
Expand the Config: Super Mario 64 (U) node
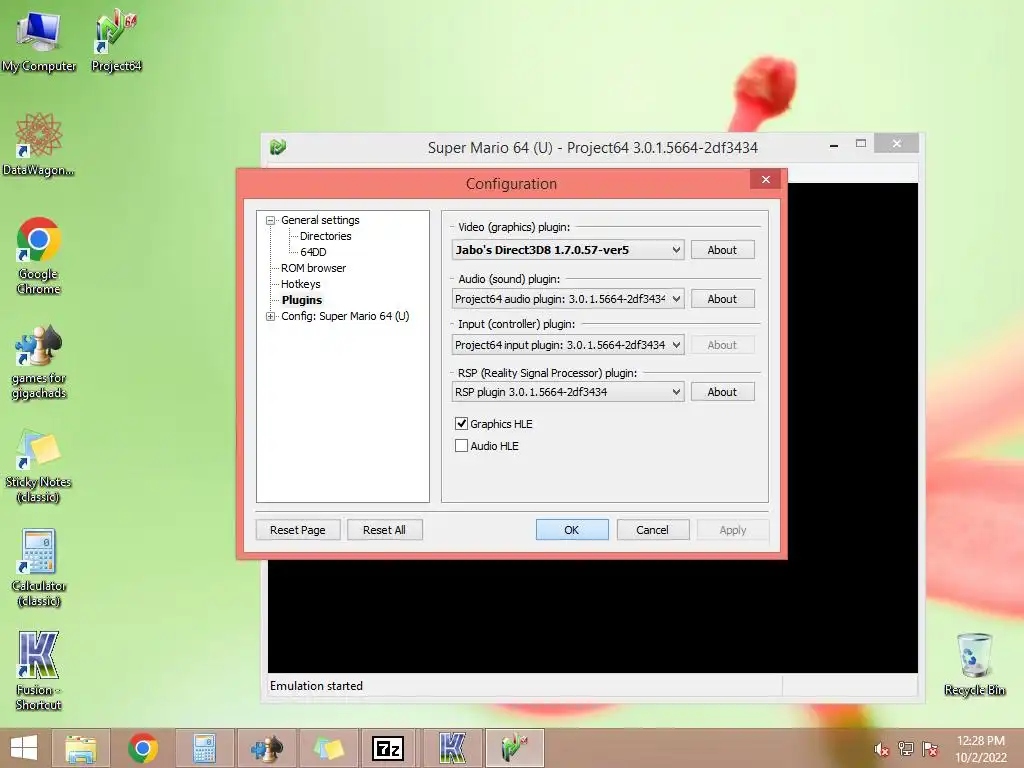point(270,316)
